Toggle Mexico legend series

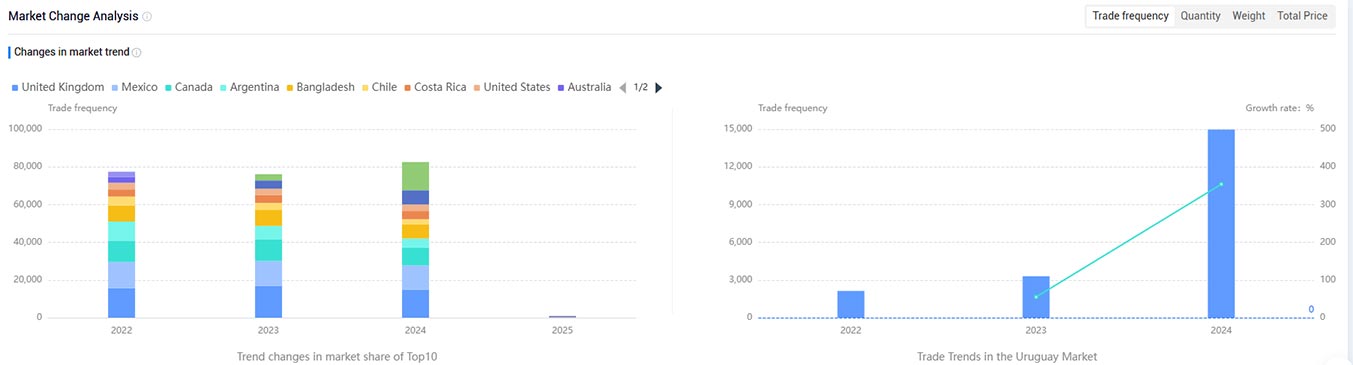(x=134, y=88)
